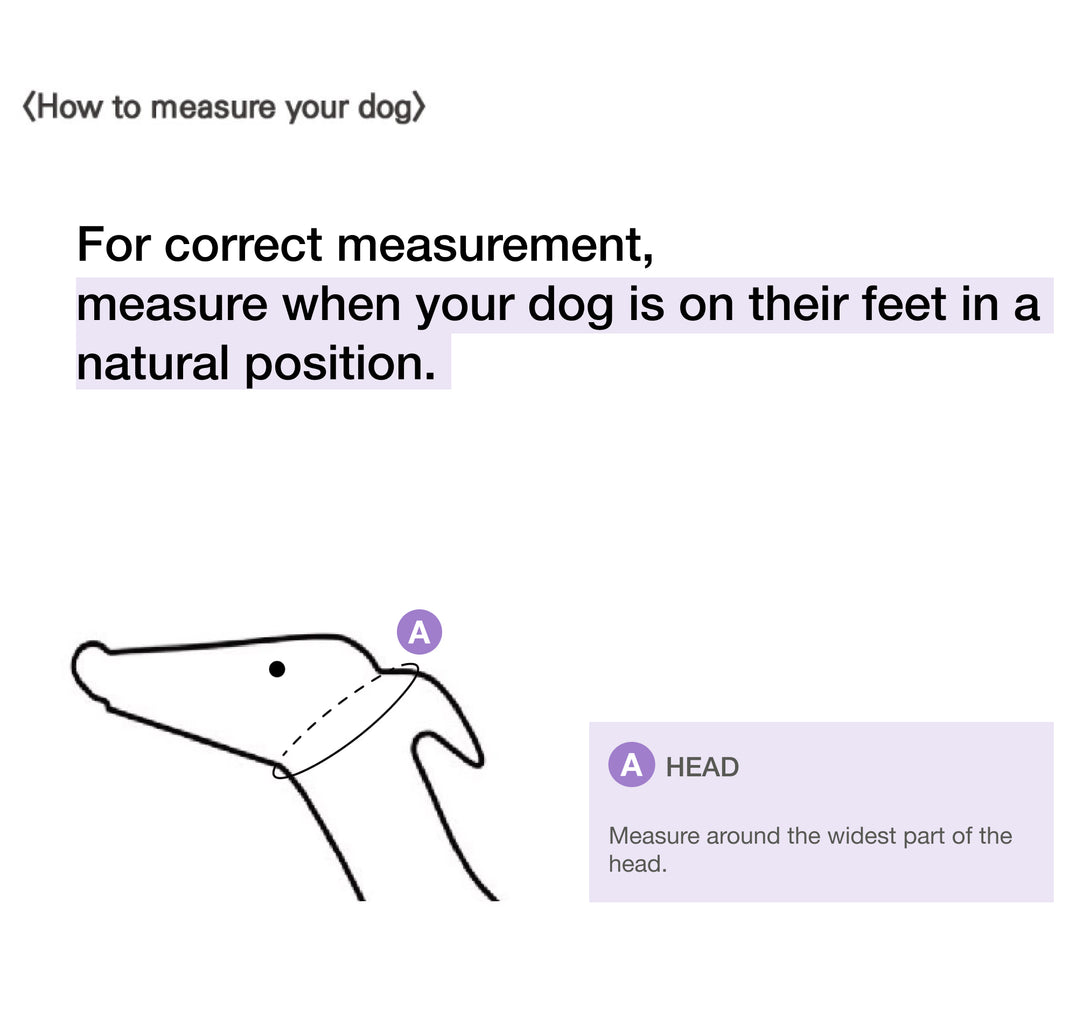Image resolution: width=1090 pixels, height=1015 pixels.
Task: Click the 'For correct measurement,' text line
Action: [x=366, y=244]
